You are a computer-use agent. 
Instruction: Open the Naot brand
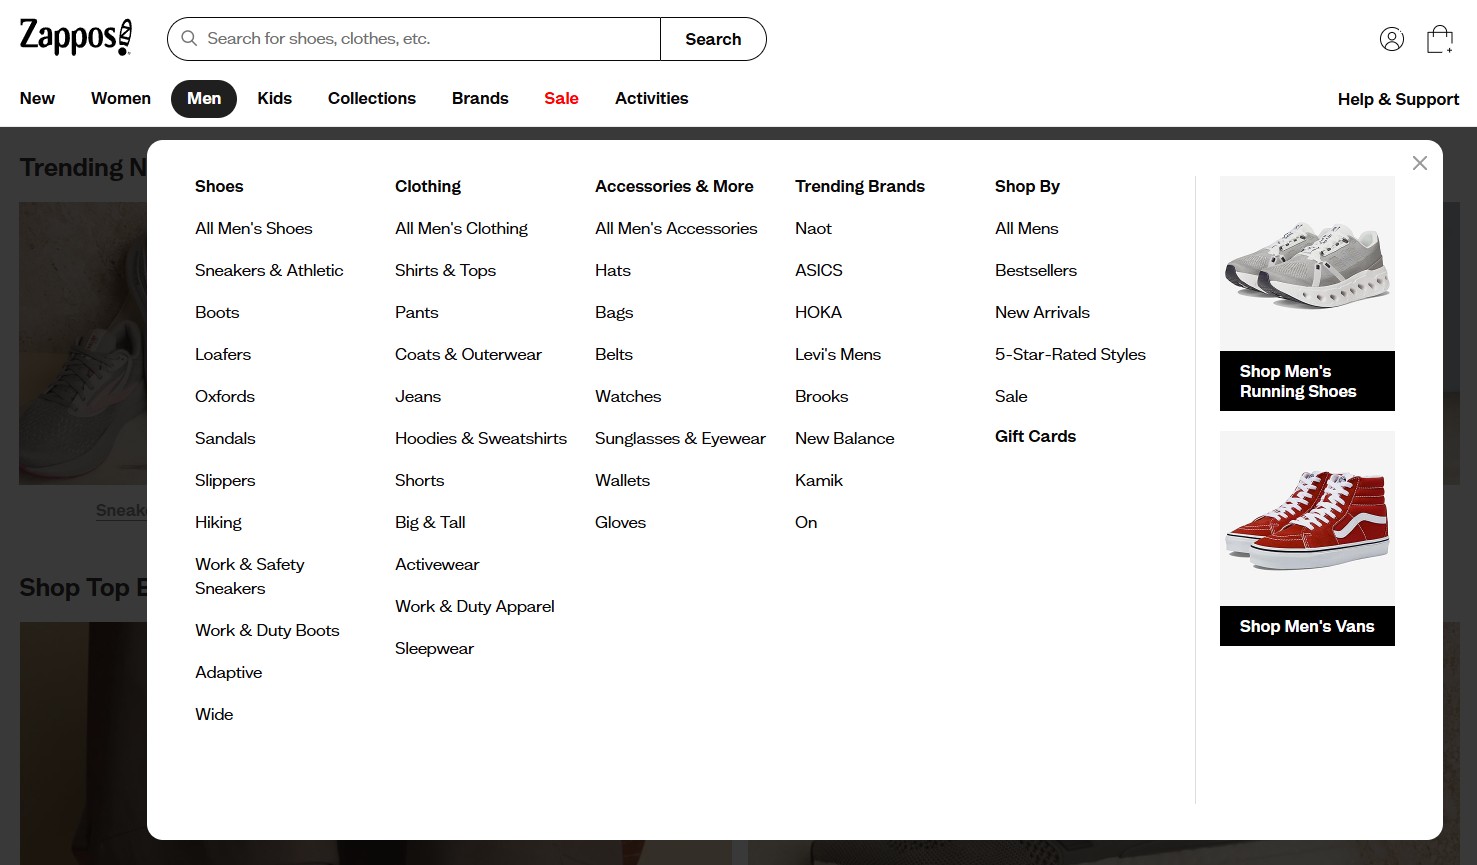point(813,228)
